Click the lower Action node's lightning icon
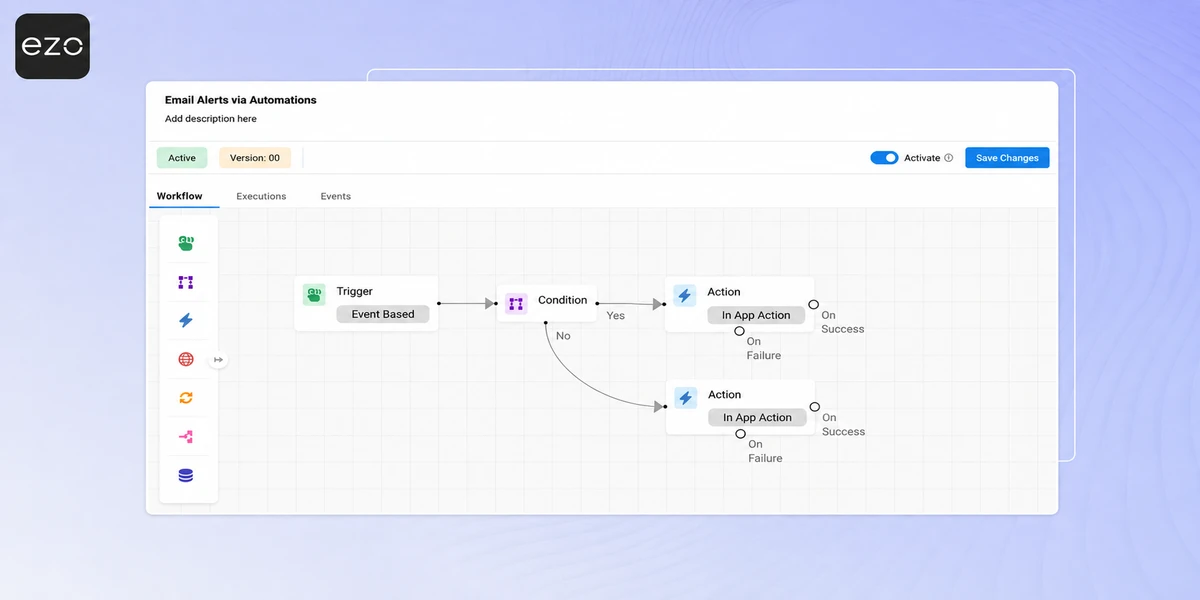Image resolution: width=1200 pixels, height=600 pixels. [x=686, y=398]
